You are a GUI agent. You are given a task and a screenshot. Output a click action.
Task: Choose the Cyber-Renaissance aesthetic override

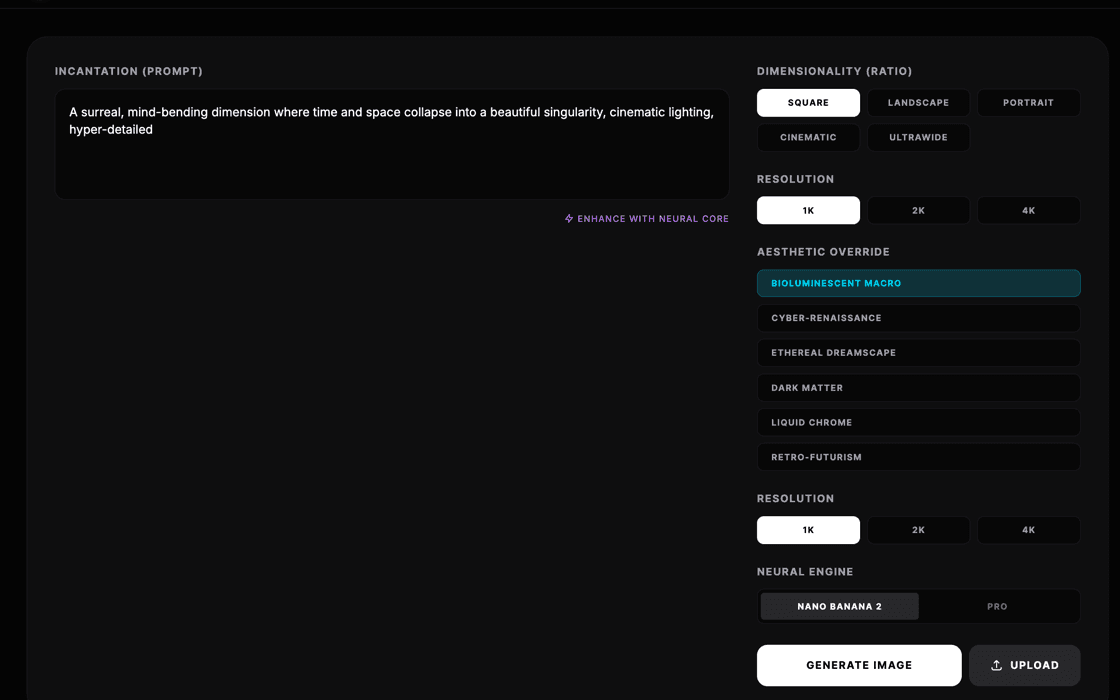click(x=918, y=318)
